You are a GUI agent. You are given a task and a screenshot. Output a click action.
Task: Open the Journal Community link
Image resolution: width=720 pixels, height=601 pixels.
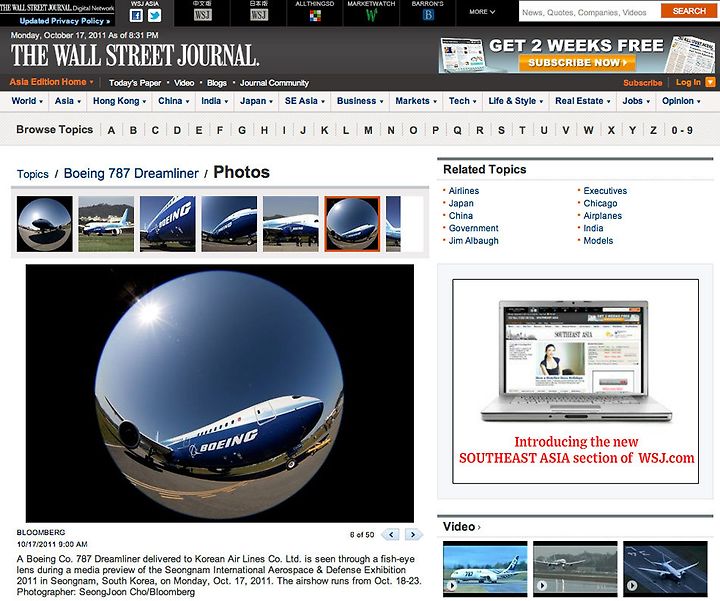click(x=274, y=83)
